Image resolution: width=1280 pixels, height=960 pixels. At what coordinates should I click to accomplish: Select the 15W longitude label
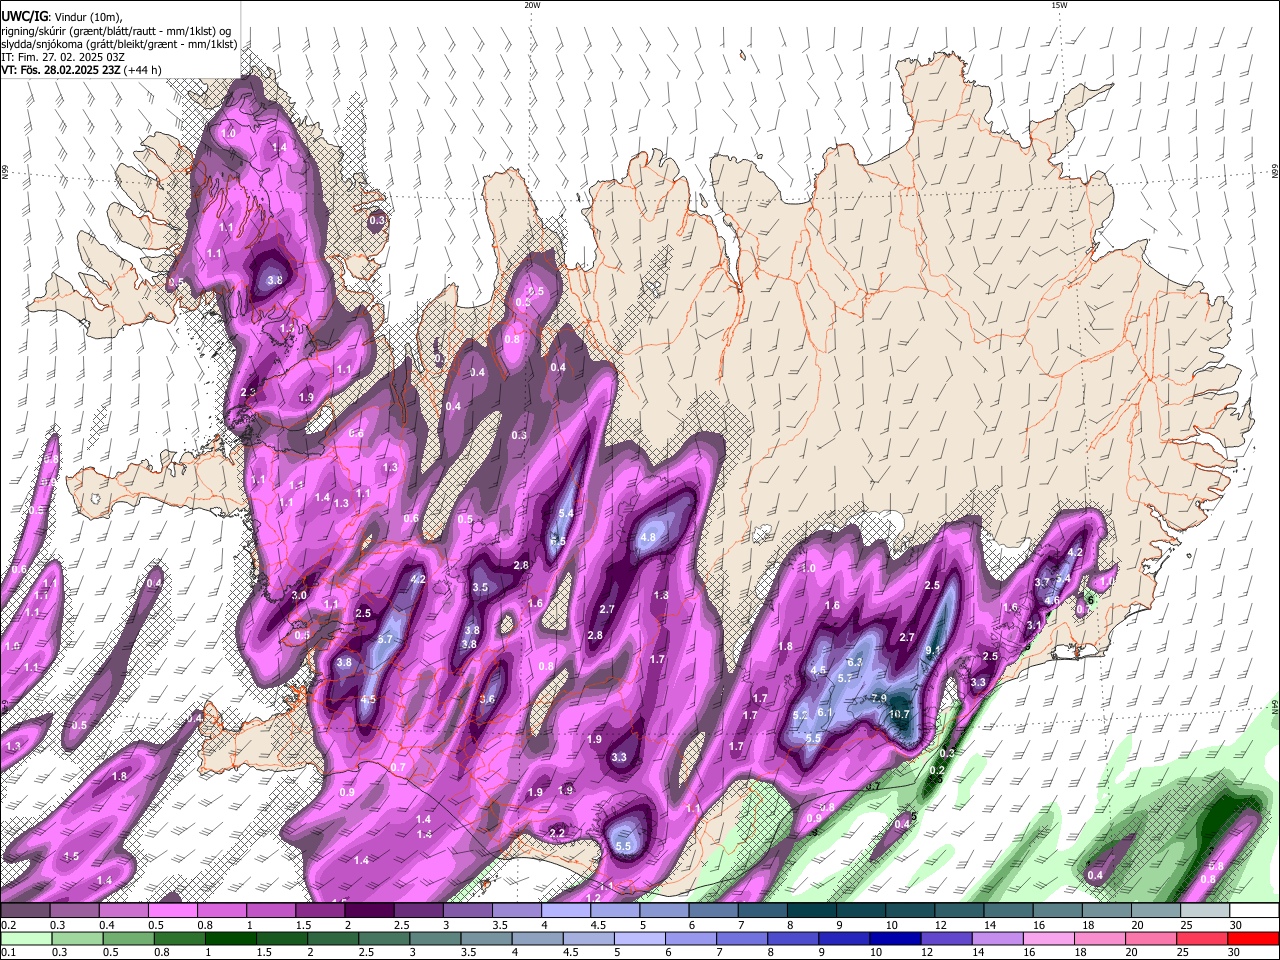1059,5
